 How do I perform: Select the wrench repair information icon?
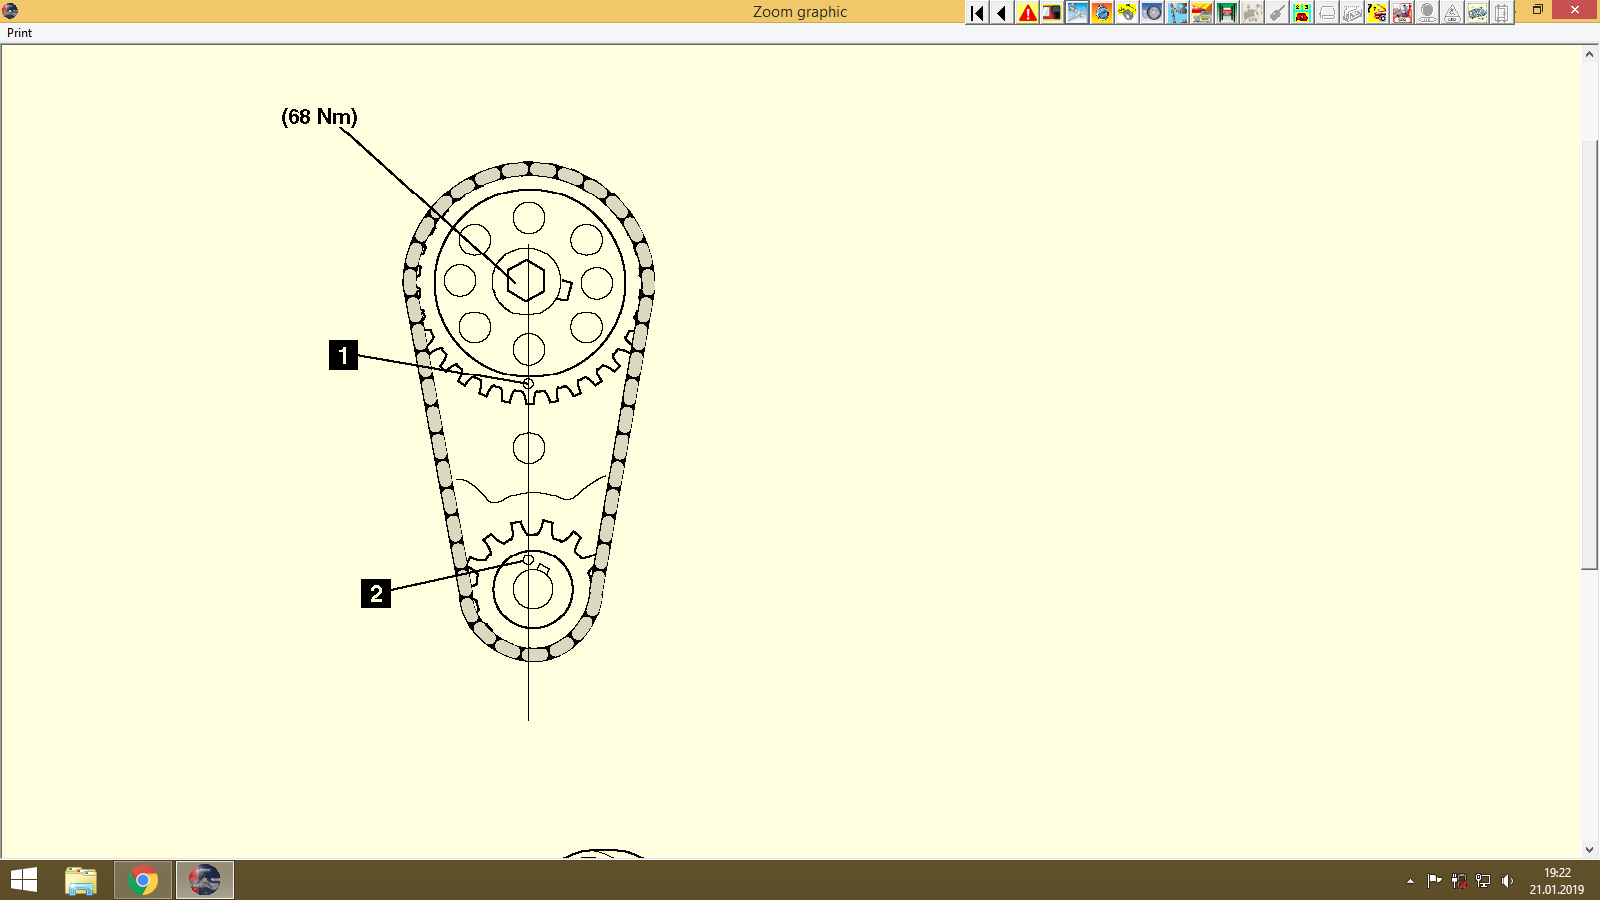click(1077, 13)
